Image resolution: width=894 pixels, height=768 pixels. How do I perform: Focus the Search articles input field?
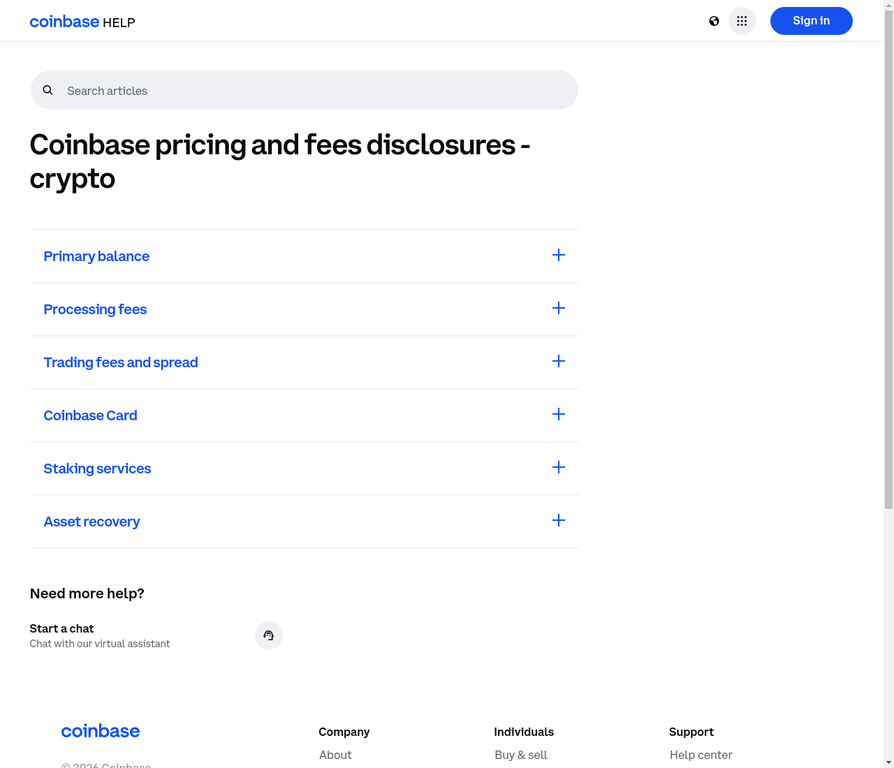click(310, 90)
